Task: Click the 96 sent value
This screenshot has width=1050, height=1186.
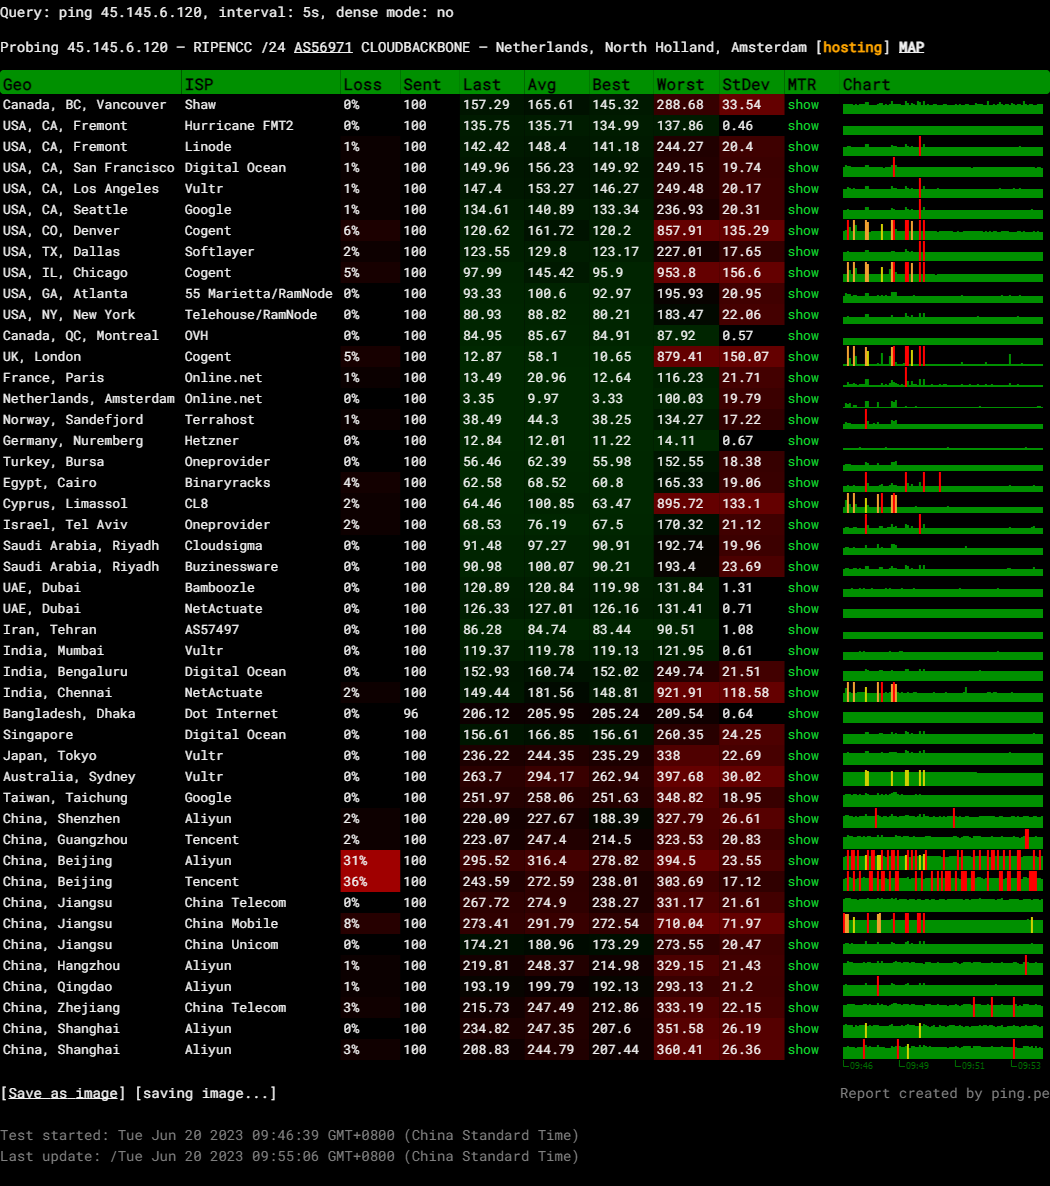Action: click(x=411, y=713)
